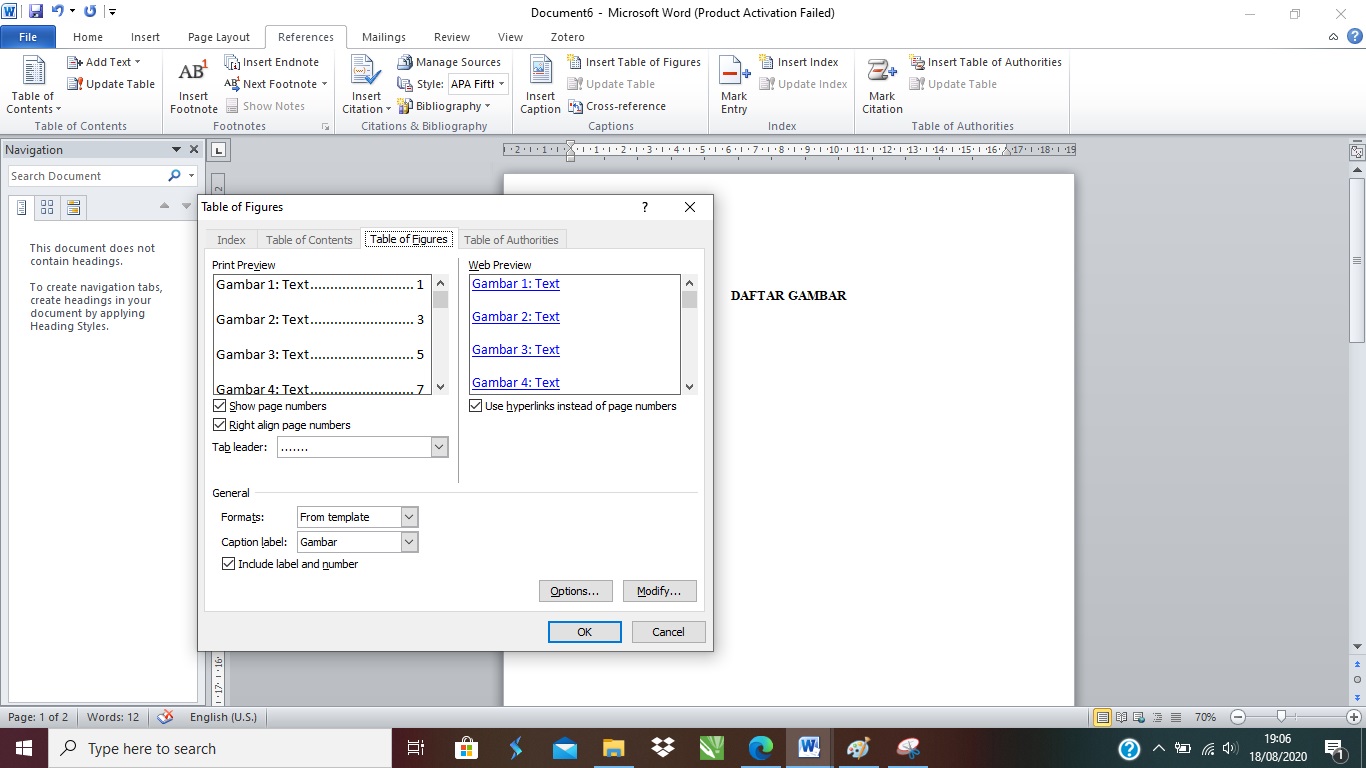Click the Modify button

[x=659, y=591]
